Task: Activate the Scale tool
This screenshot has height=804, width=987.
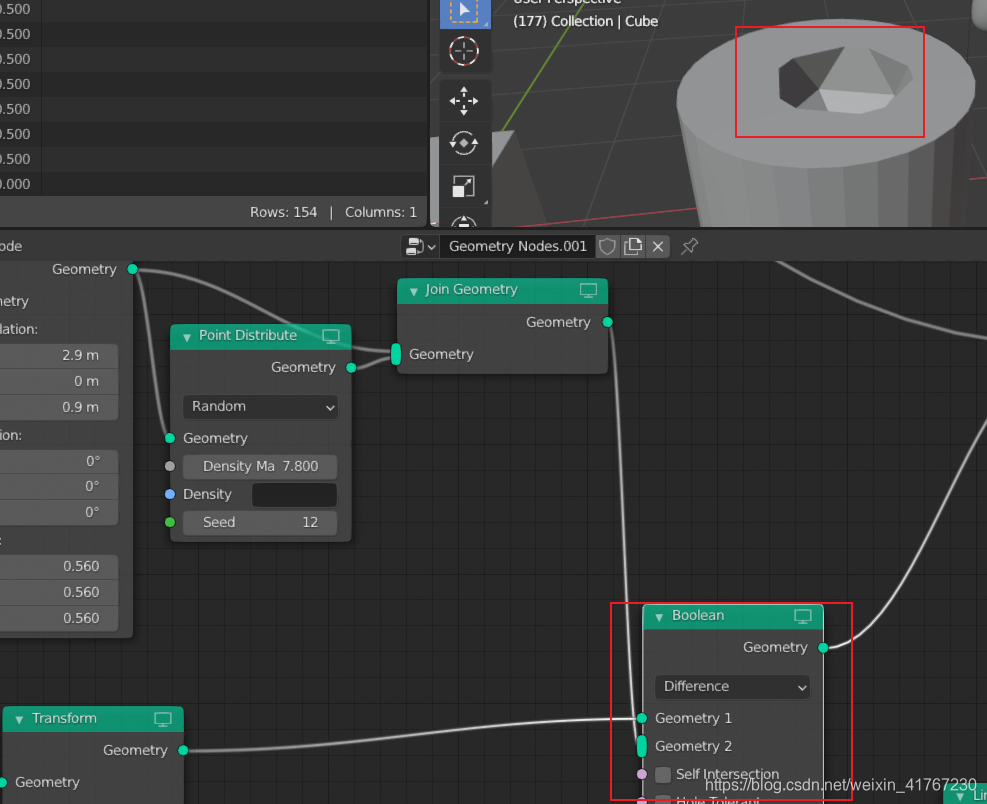Action: (x=464, y=186)
